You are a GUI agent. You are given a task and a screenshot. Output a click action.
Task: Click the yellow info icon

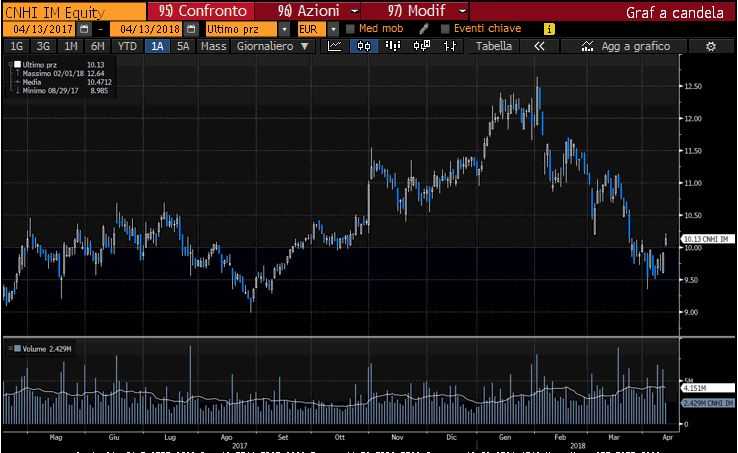(x=549, y=29)
